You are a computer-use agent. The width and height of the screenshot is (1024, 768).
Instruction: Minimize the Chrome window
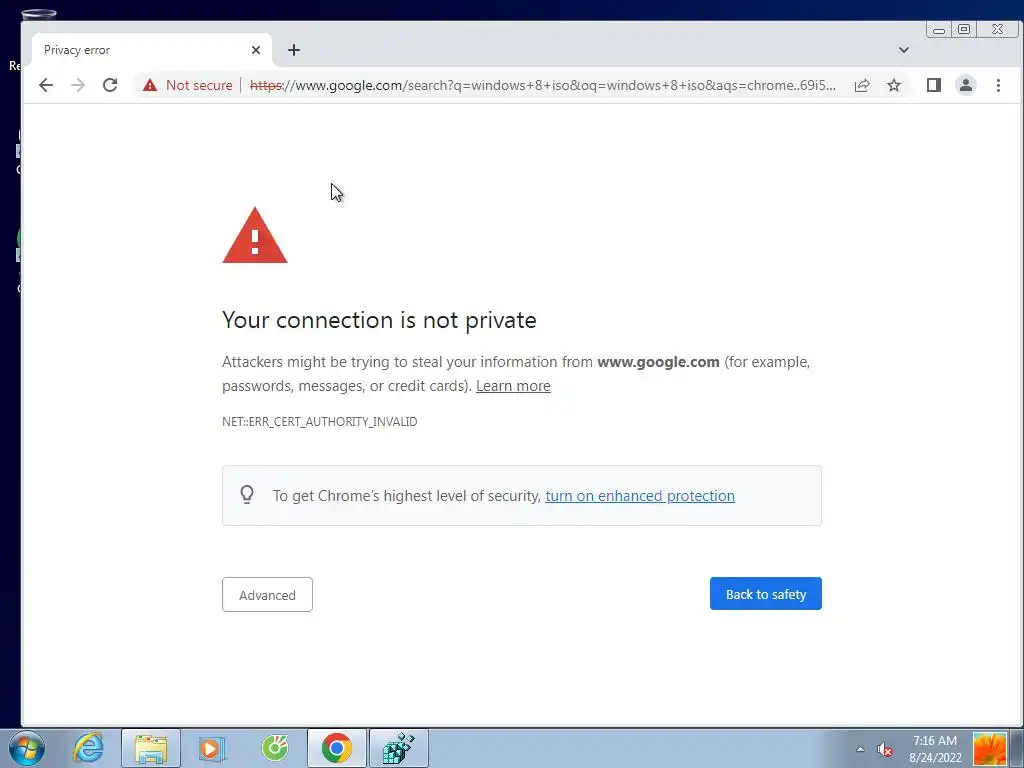[939, 29]
